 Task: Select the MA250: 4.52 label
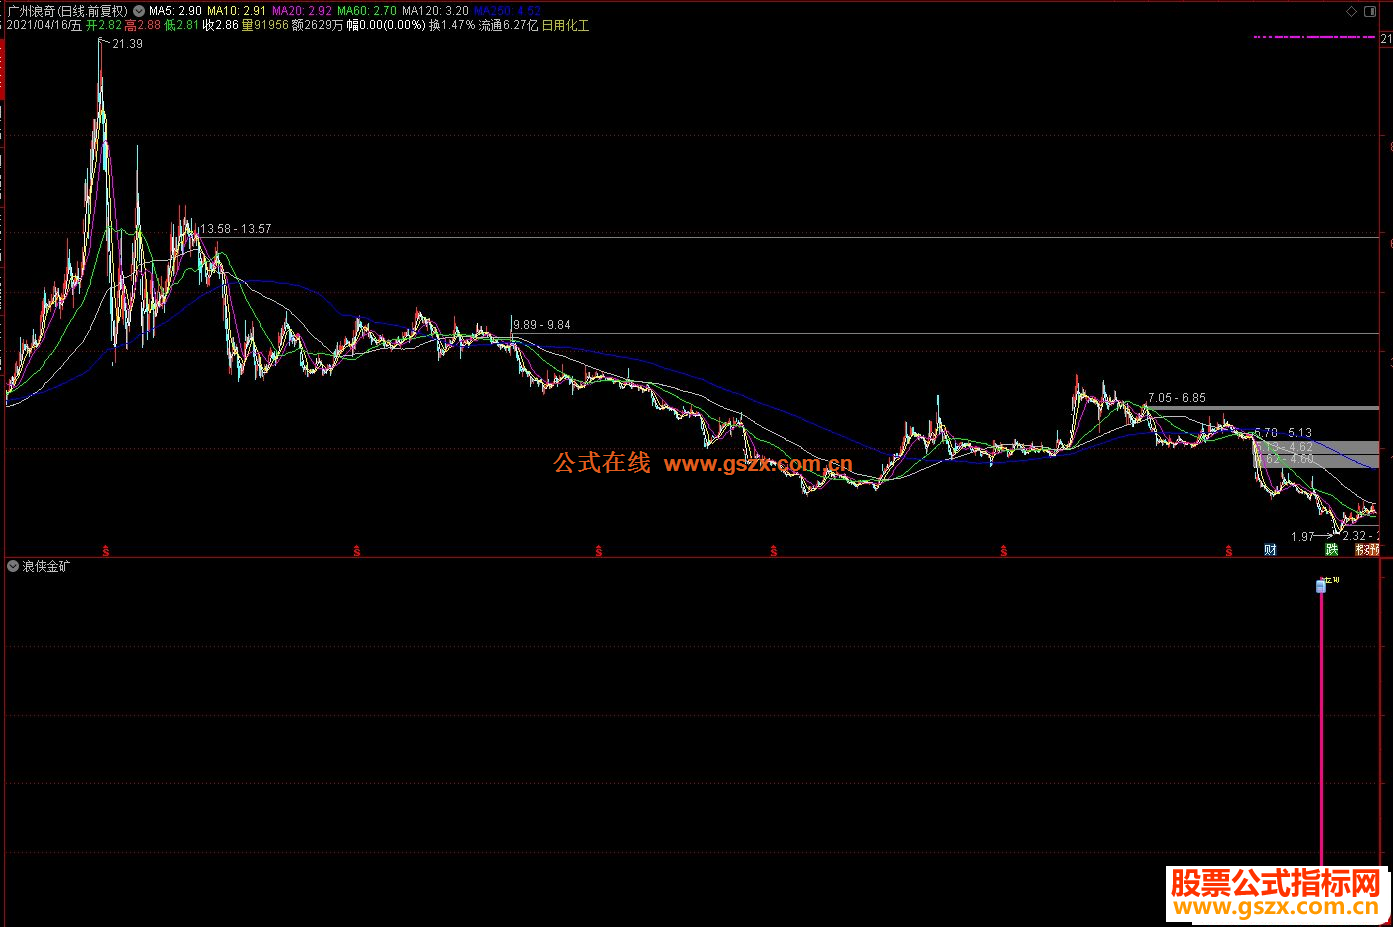point(507,11)
